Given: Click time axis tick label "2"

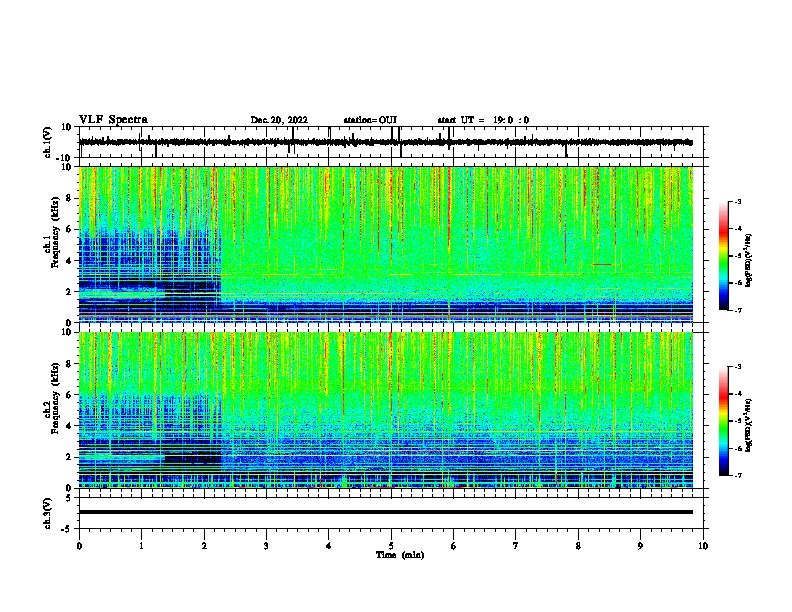Looking at the screenshot, I should (204, 546).
